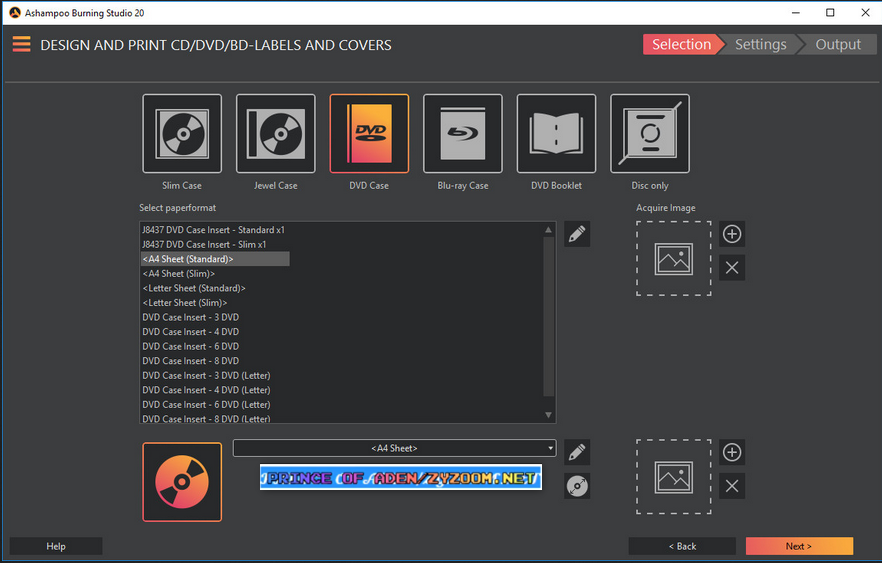Select DVD Case Insert - 8 DVD (Letter)

(206, 418)
